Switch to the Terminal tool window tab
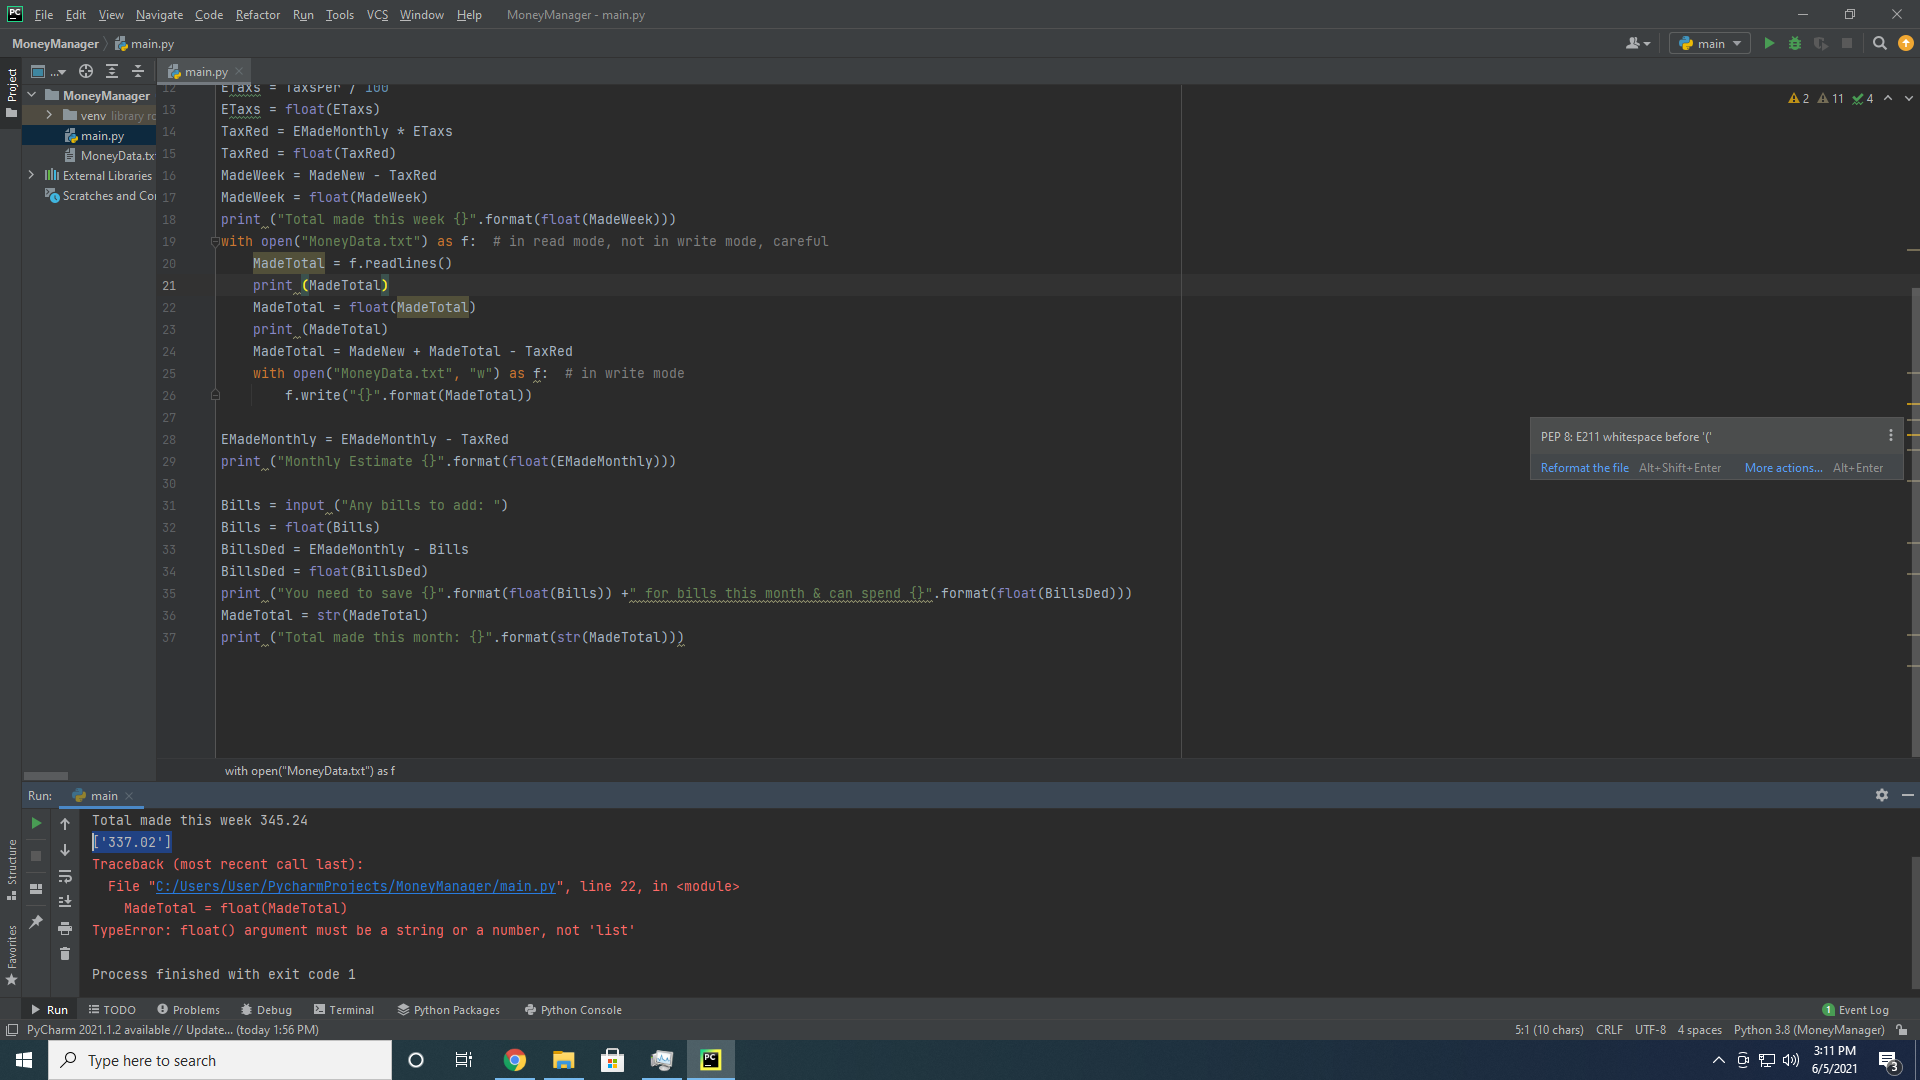 click(x=343, y=1010)
